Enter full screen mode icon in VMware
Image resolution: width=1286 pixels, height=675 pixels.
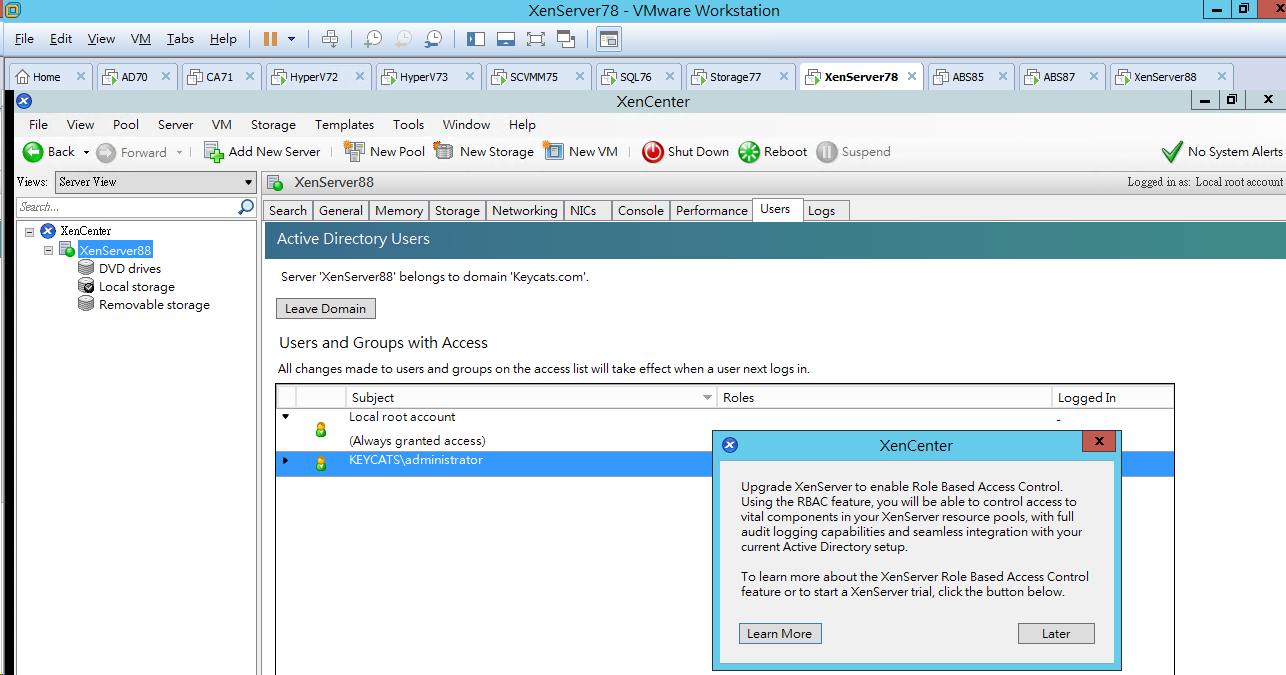pos(536,39)
